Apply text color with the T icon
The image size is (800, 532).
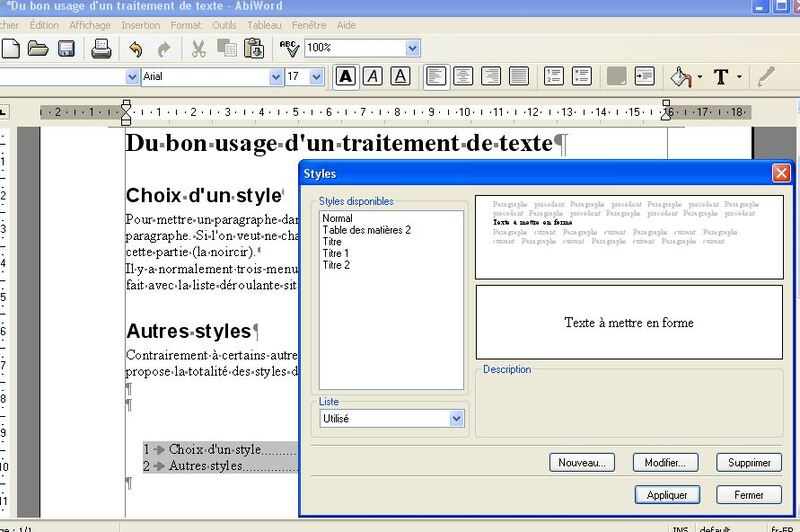coord(721,77)
